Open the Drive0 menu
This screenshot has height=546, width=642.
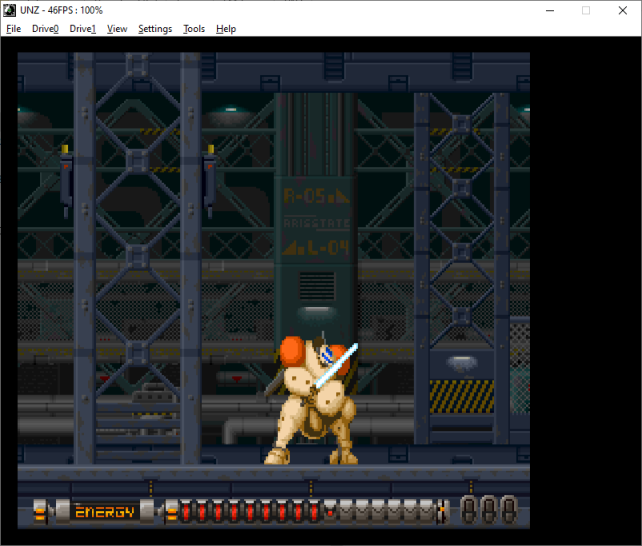pos(45,29)
